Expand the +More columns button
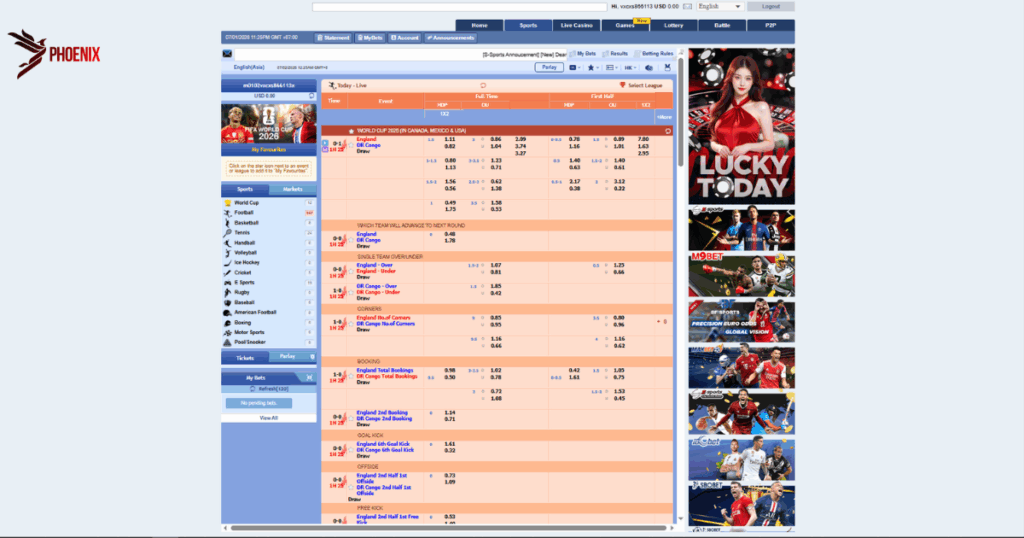 (664, 118)
